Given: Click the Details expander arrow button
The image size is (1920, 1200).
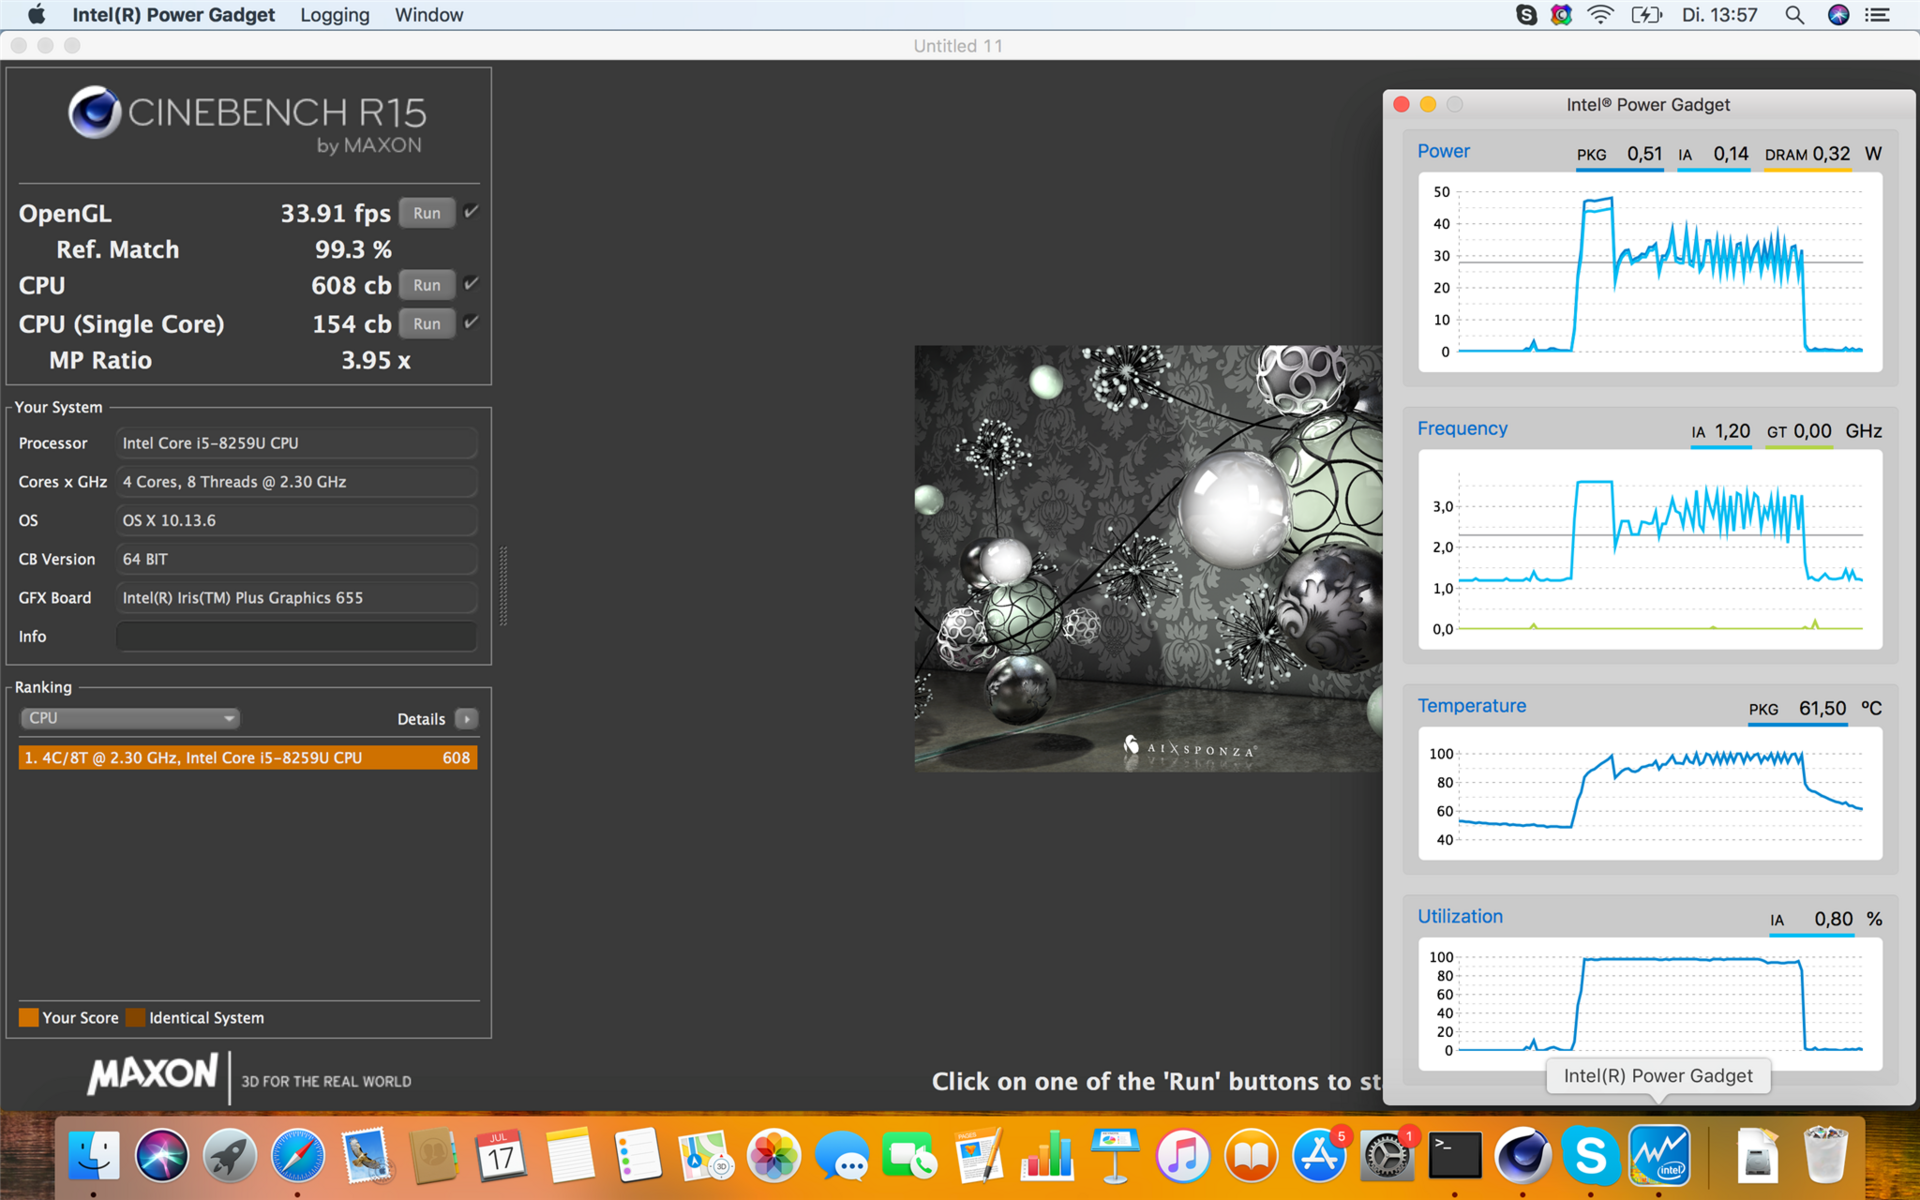Looking at the screenshot, I should (x=469, y=718).
